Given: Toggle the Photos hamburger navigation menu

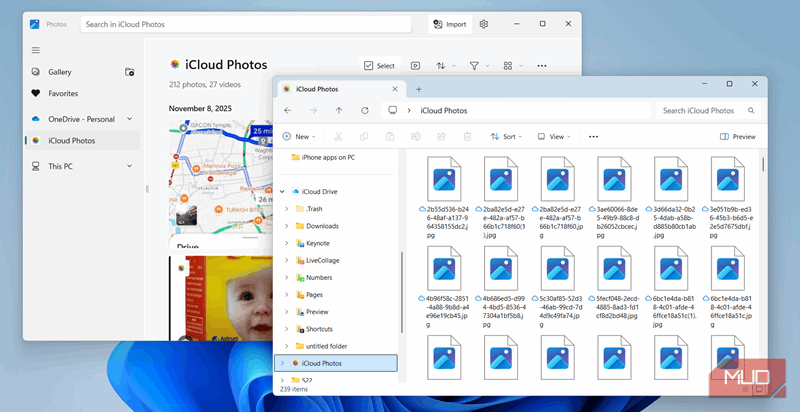Looking at the screenshot, I should point(36,50).
